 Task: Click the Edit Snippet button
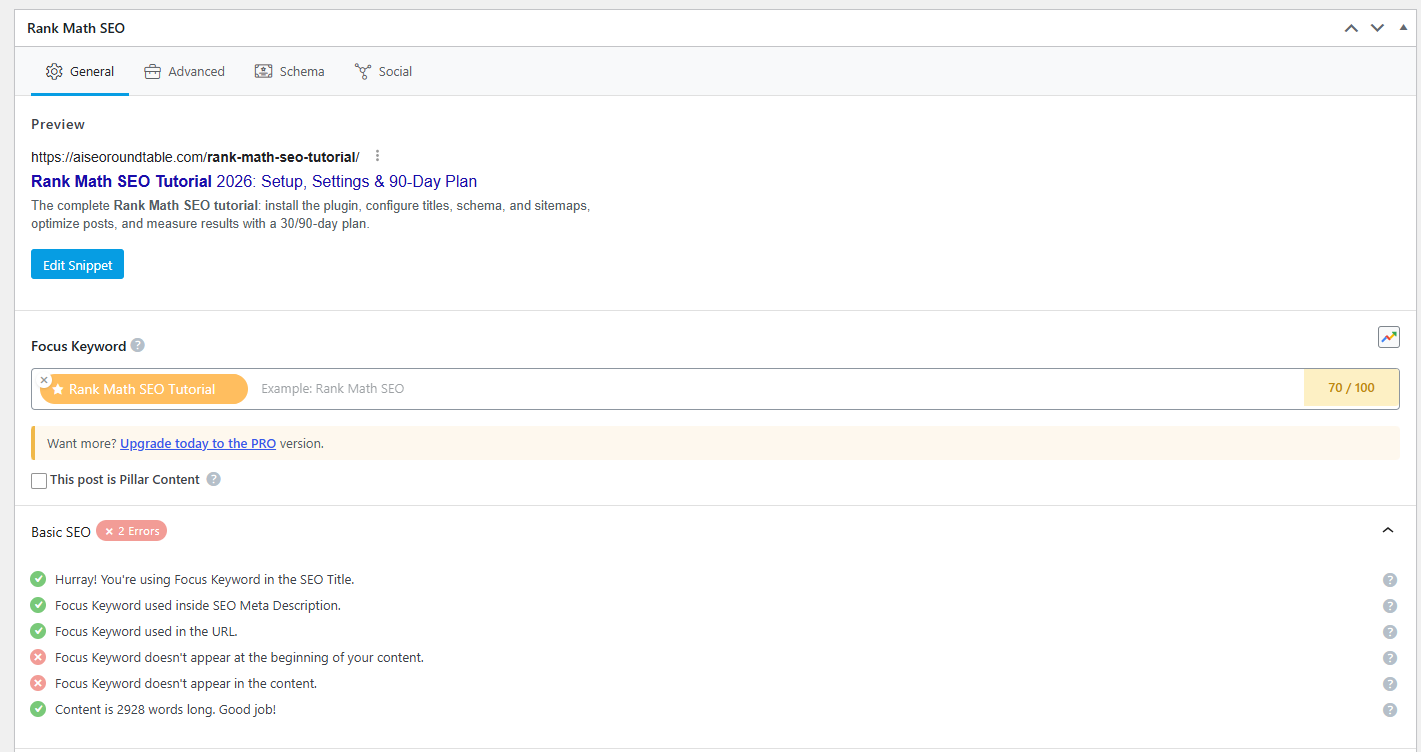[x=77, y=264]
